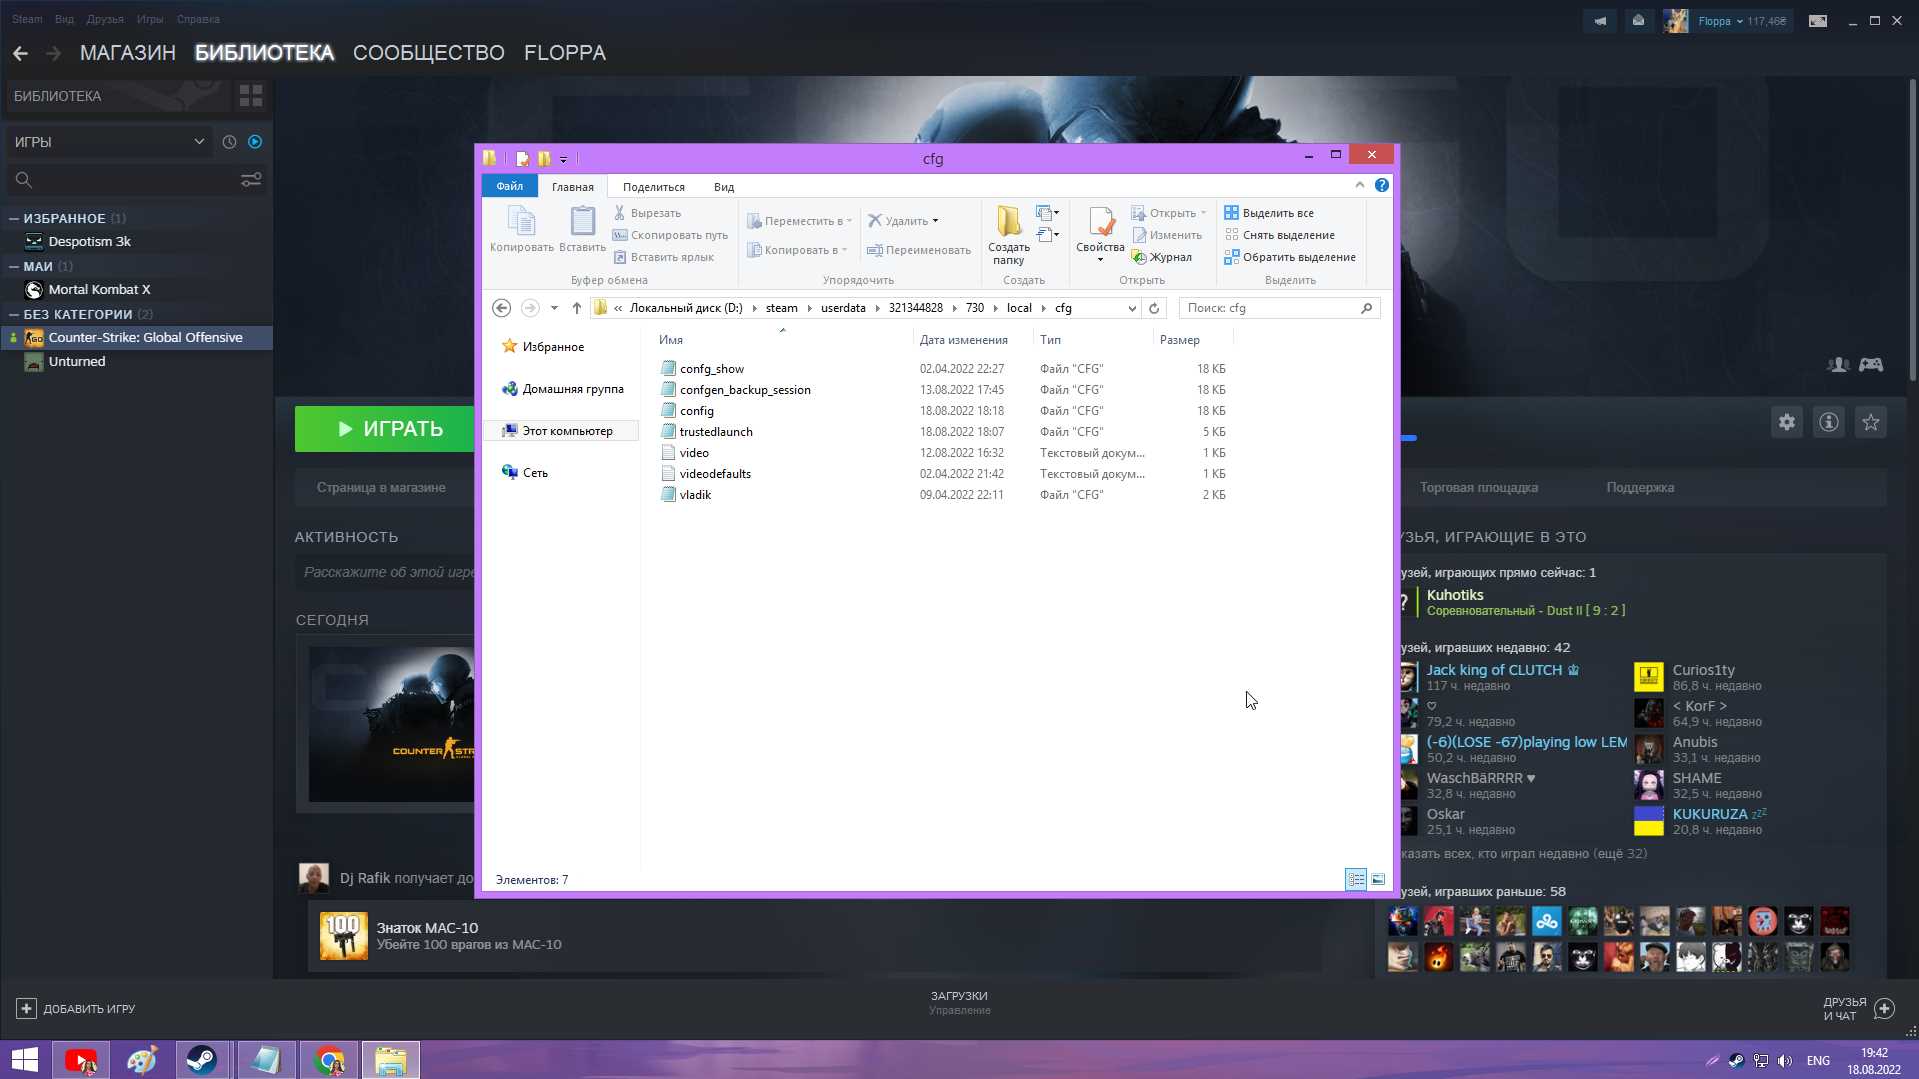Click Вставить paste icon in Explorer ribbon
Viewport: 1919px width, 1079px height.
click(x=582, y=229)
